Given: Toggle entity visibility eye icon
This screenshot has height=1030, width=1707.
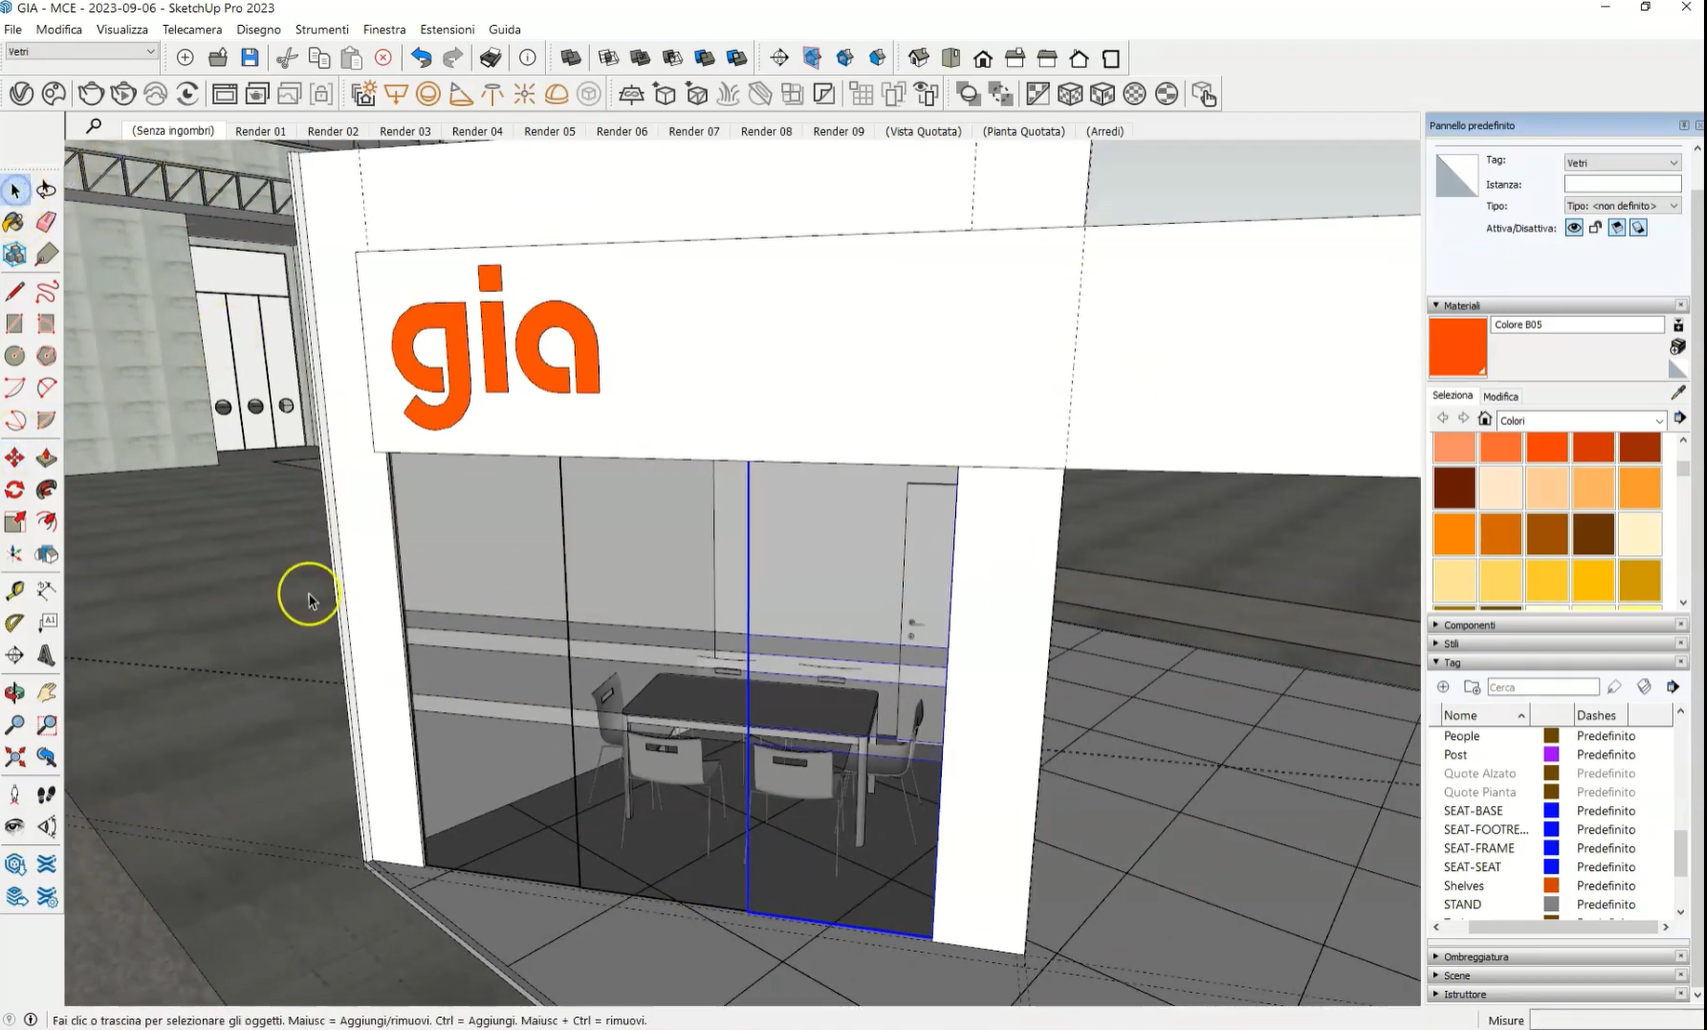Looking at the screenshot, I should click(x=1574, y=228).
